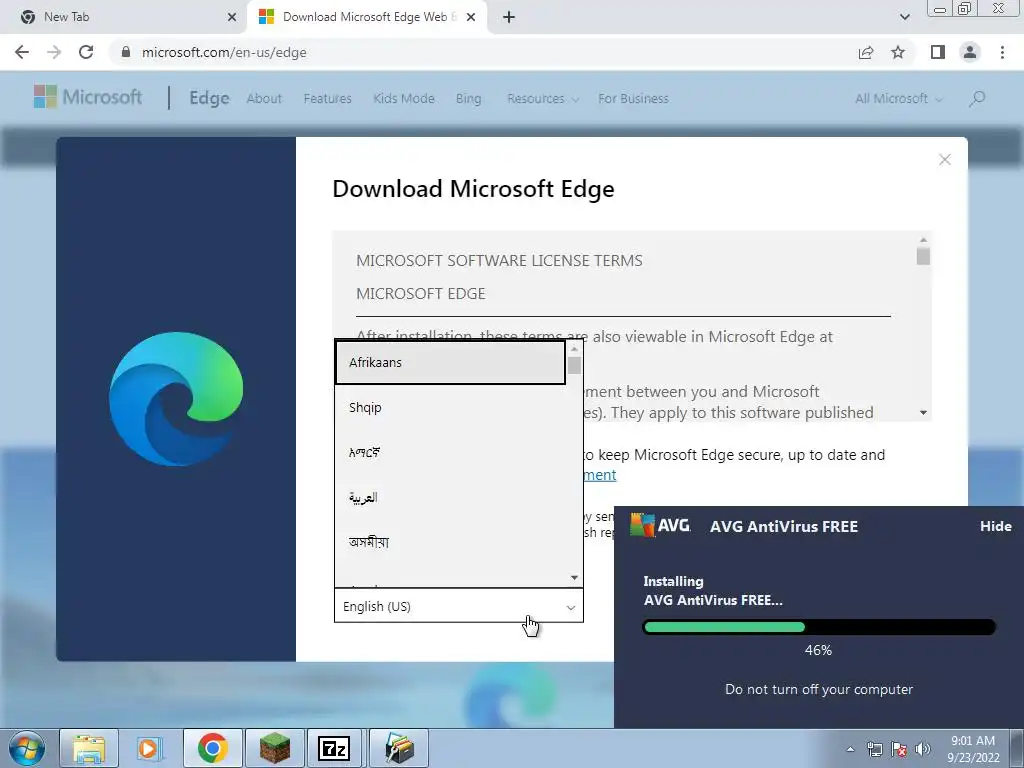Click the AVG logo in the popup

coord(660,524)
